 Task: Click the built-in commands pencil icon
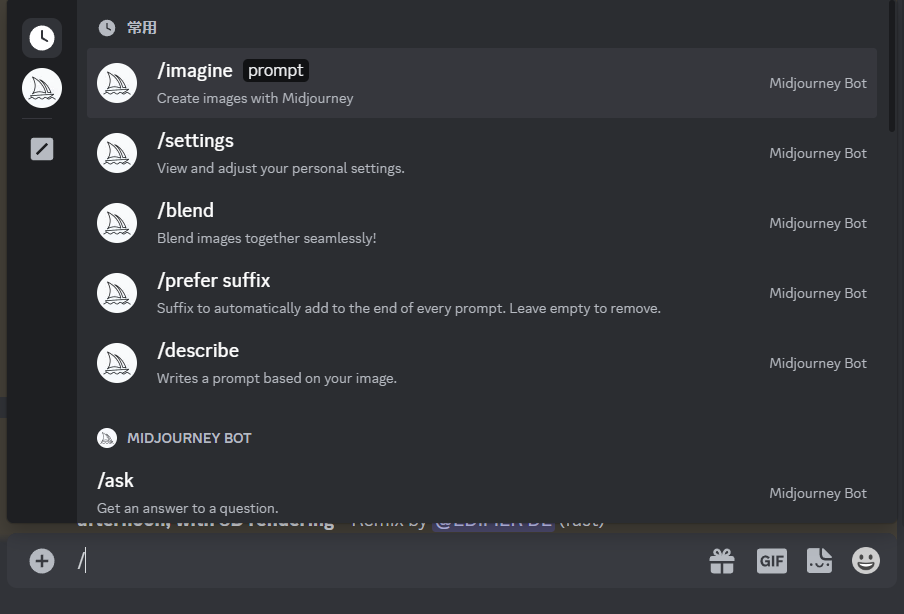pyautogui.click(x=42, y=149)
